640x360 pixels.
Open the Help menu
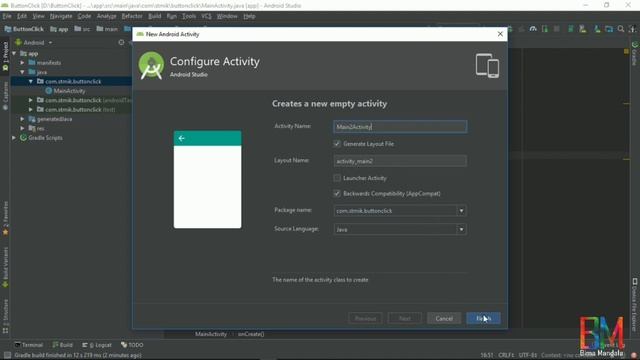249,16
